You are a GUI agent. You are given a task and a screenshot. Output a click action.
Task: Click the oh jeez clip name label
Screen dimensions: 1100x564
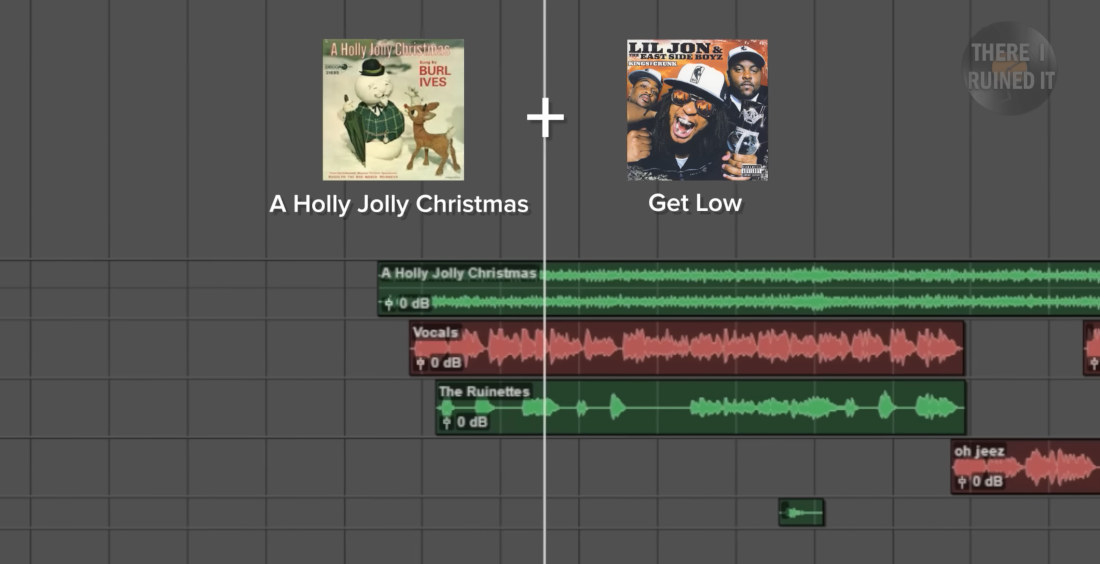[x=979, y=451]
